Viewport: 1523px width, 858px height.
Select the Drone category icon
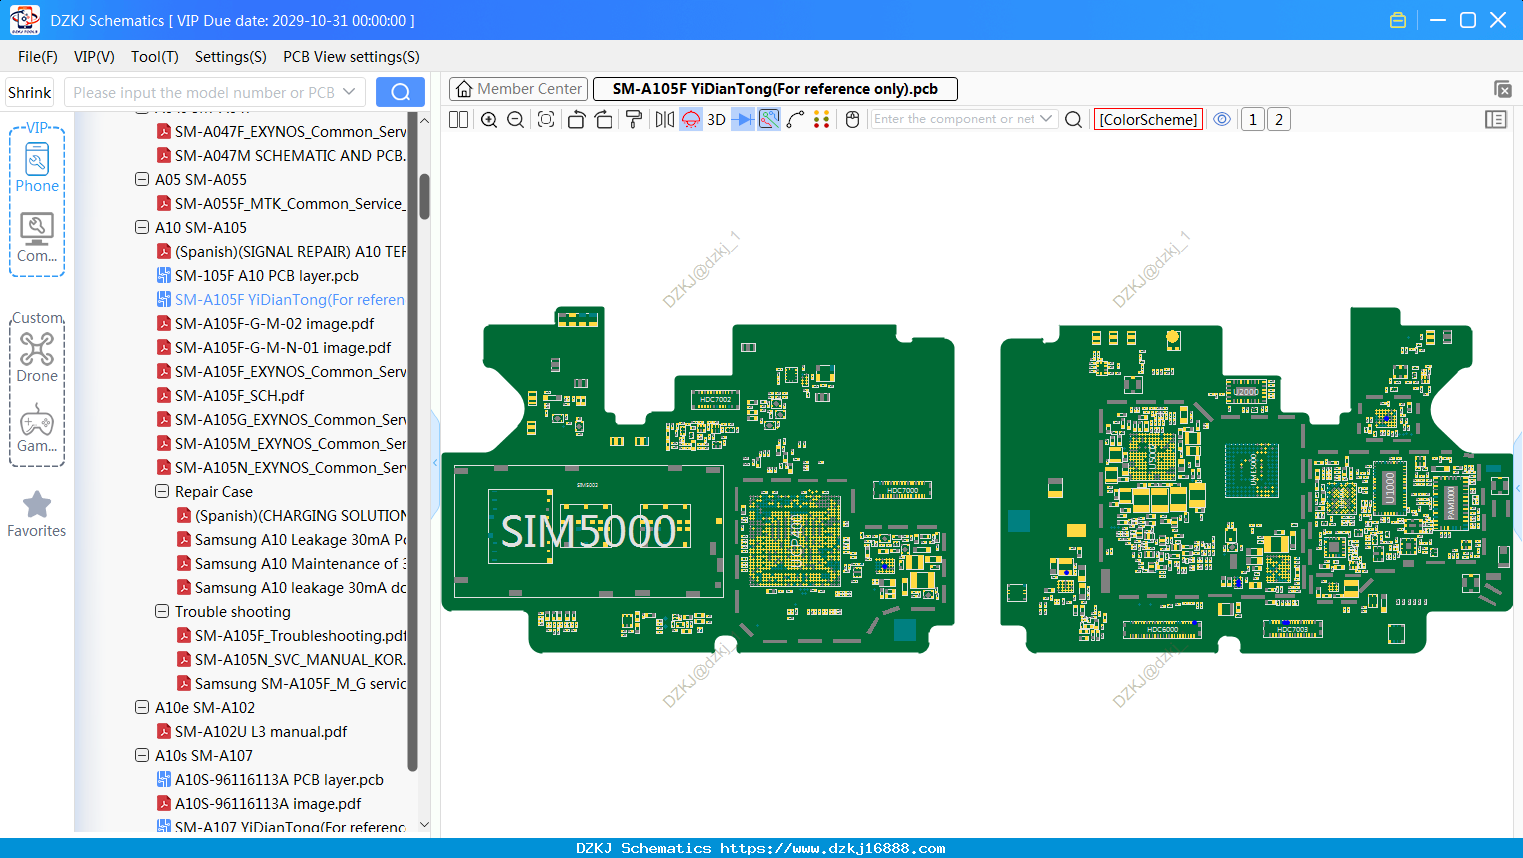point(37,357)
